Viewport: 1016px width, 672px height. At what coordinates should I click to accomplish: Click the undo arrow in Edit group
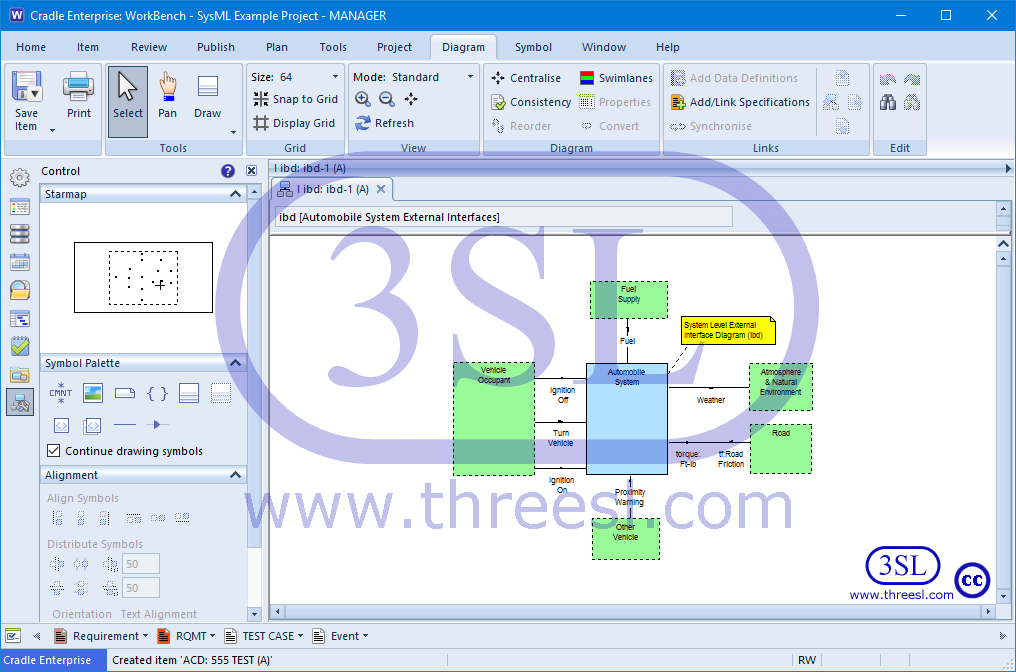coord(888,79)
